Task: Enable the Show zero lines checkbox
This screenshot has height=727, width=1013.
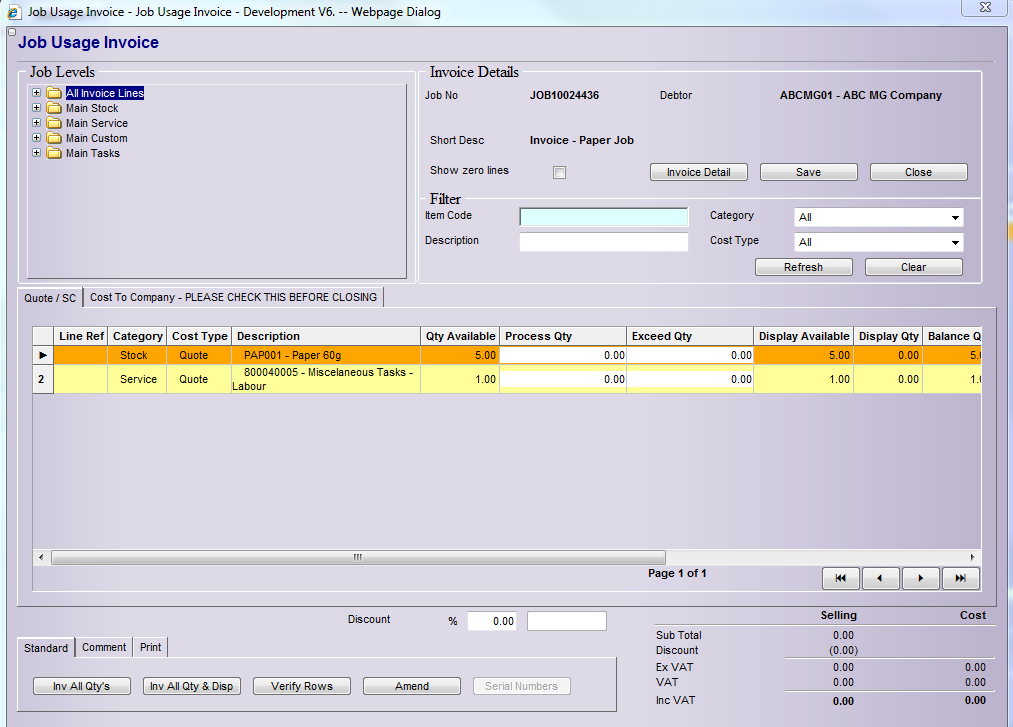Action: click(560, 172)
